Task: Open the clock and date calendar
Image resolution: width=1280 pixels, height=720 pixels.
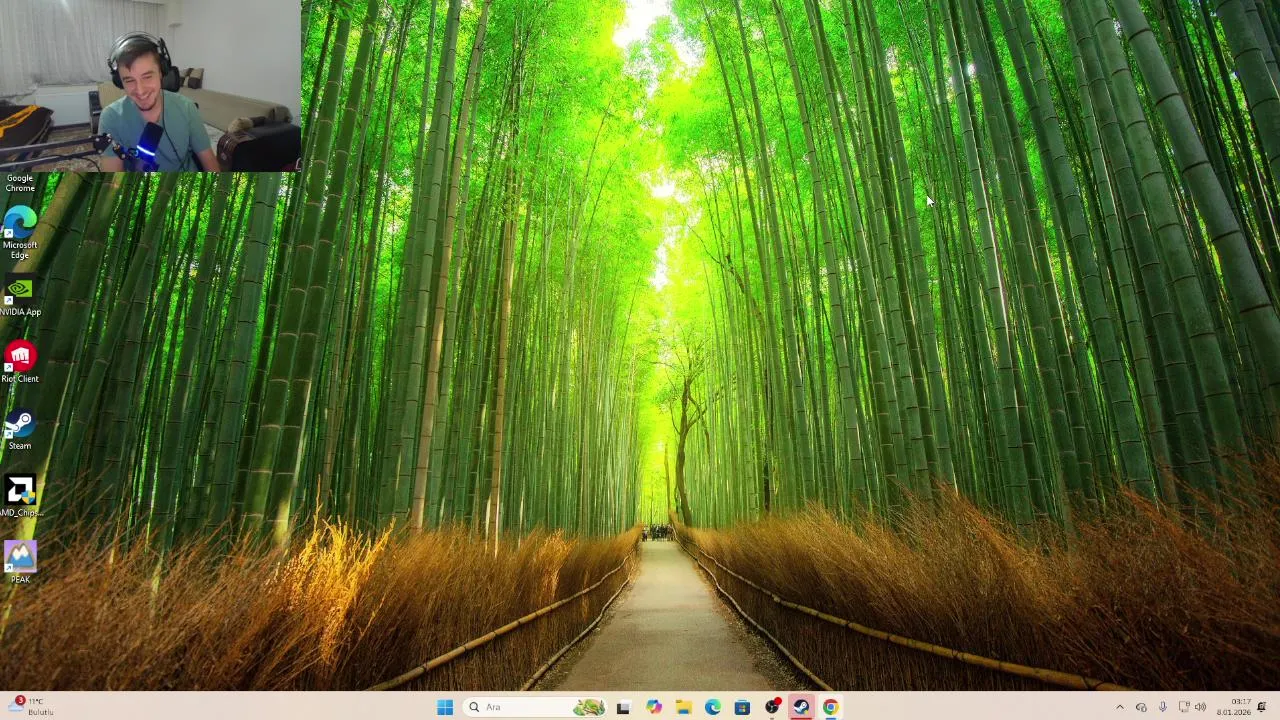Action: (x=1233, y=707)
